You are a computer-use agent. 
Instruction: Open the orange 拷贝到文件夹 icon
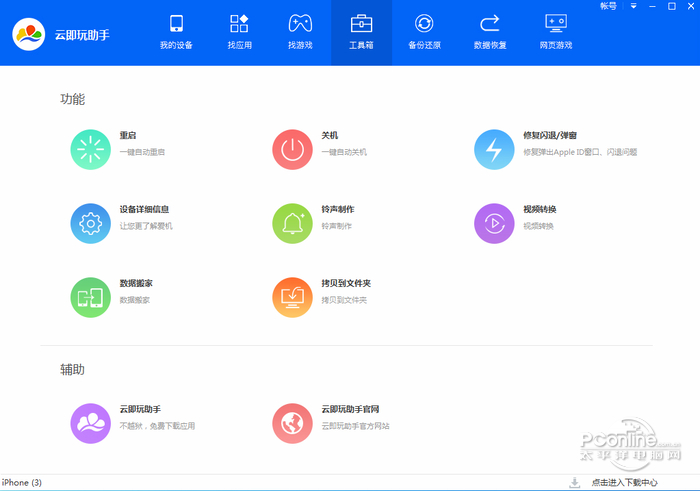292,298
